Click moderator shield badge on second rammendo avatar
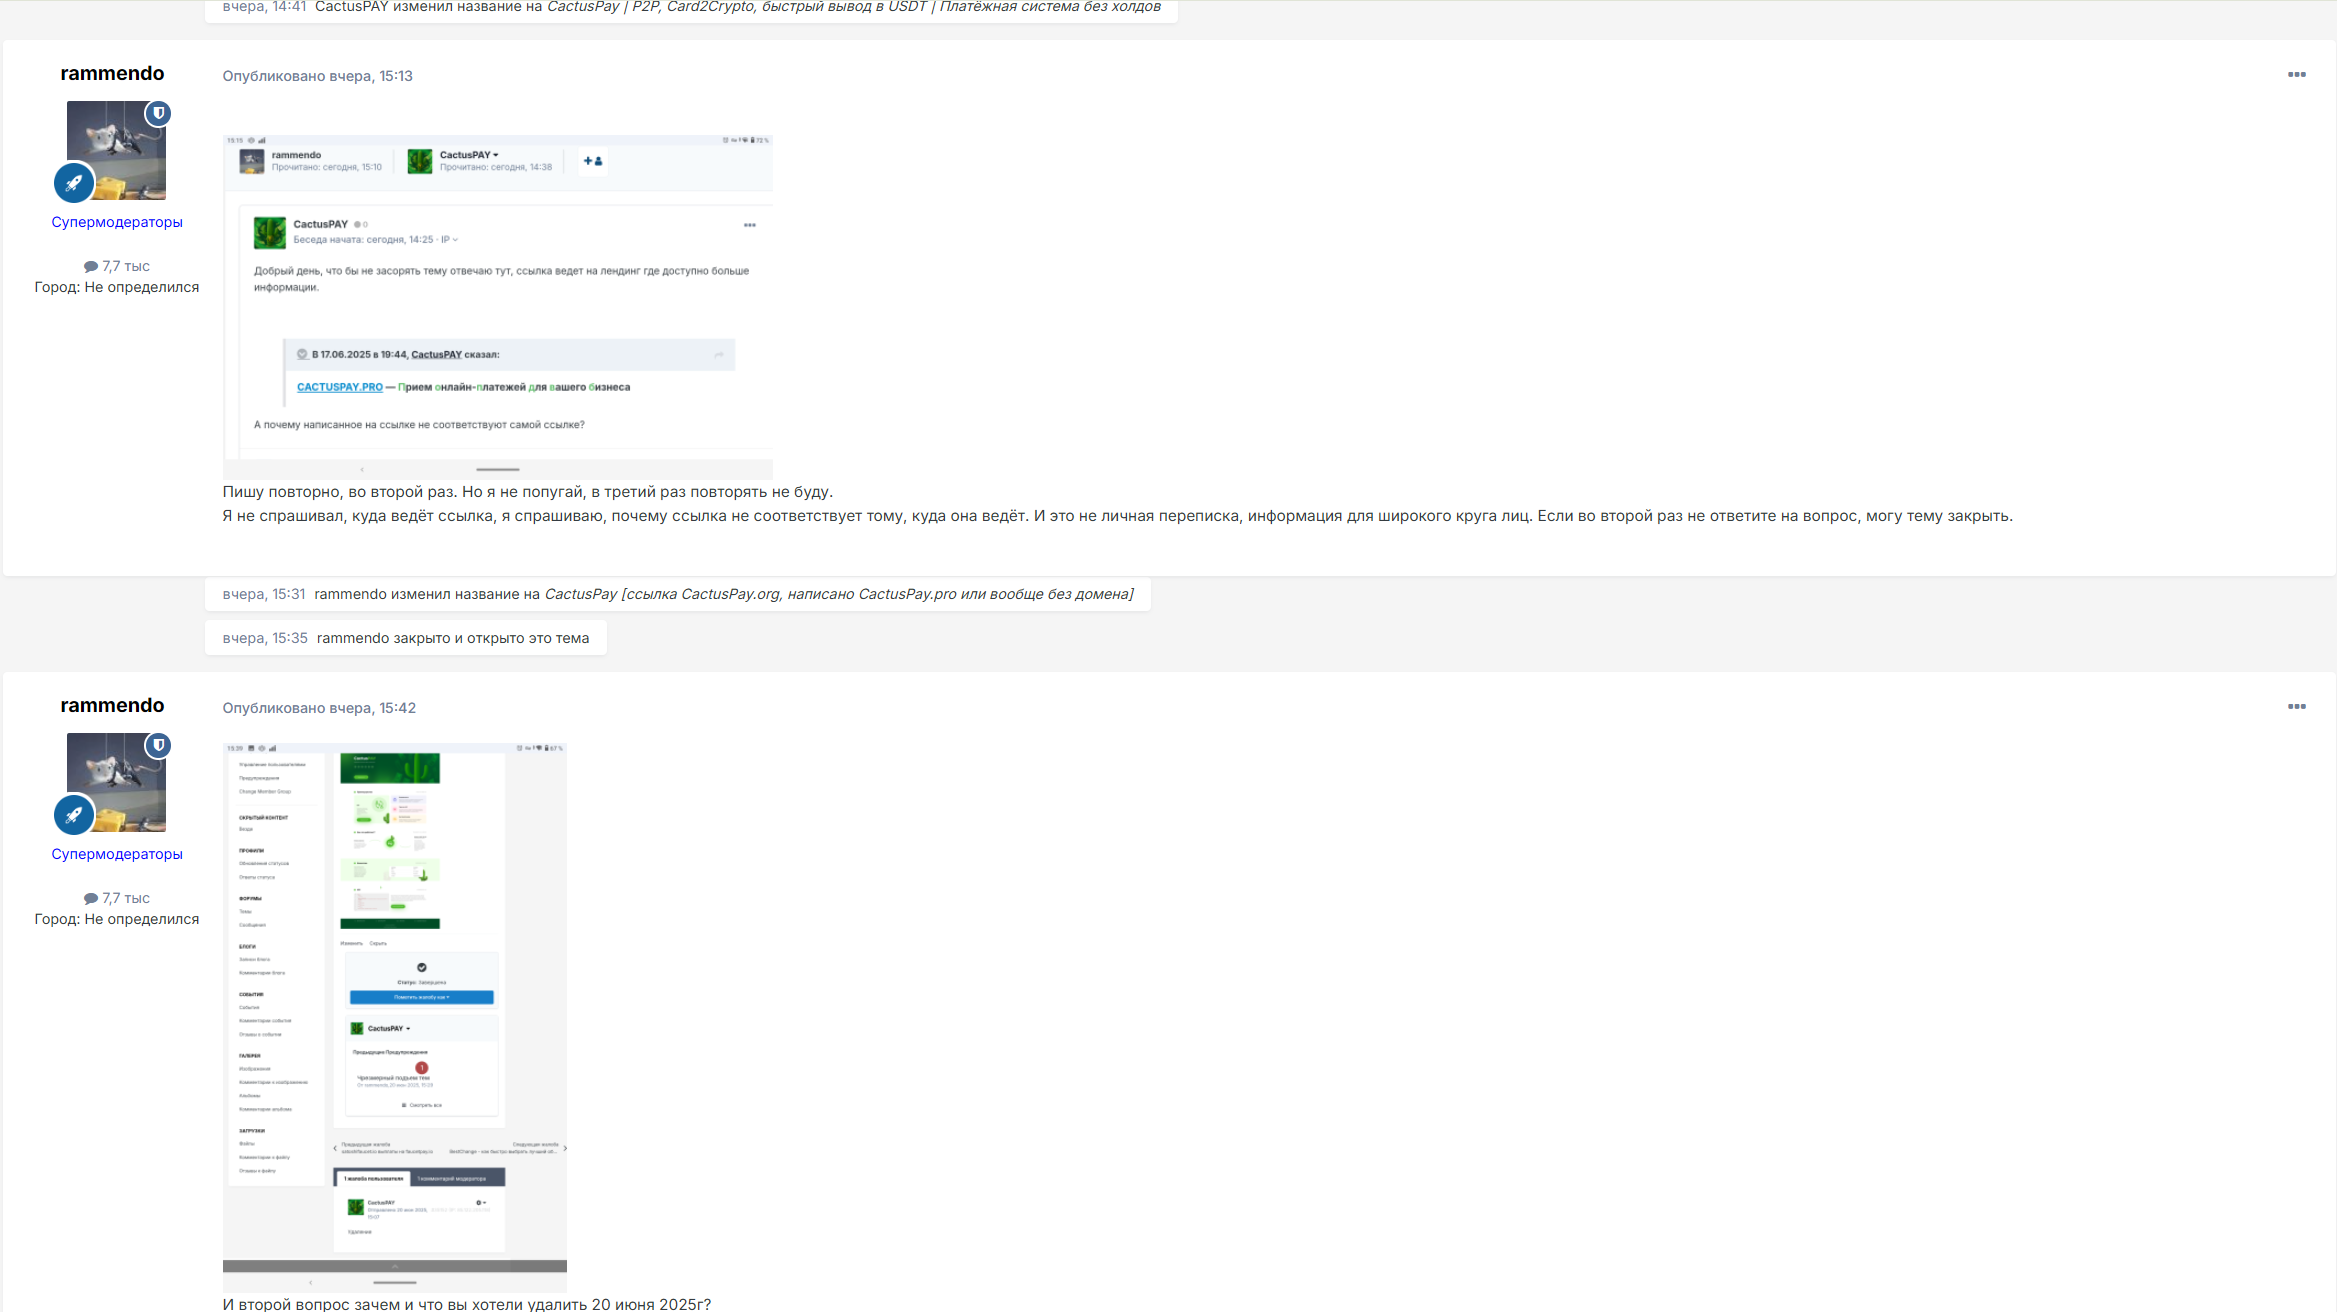 [158, 745]
